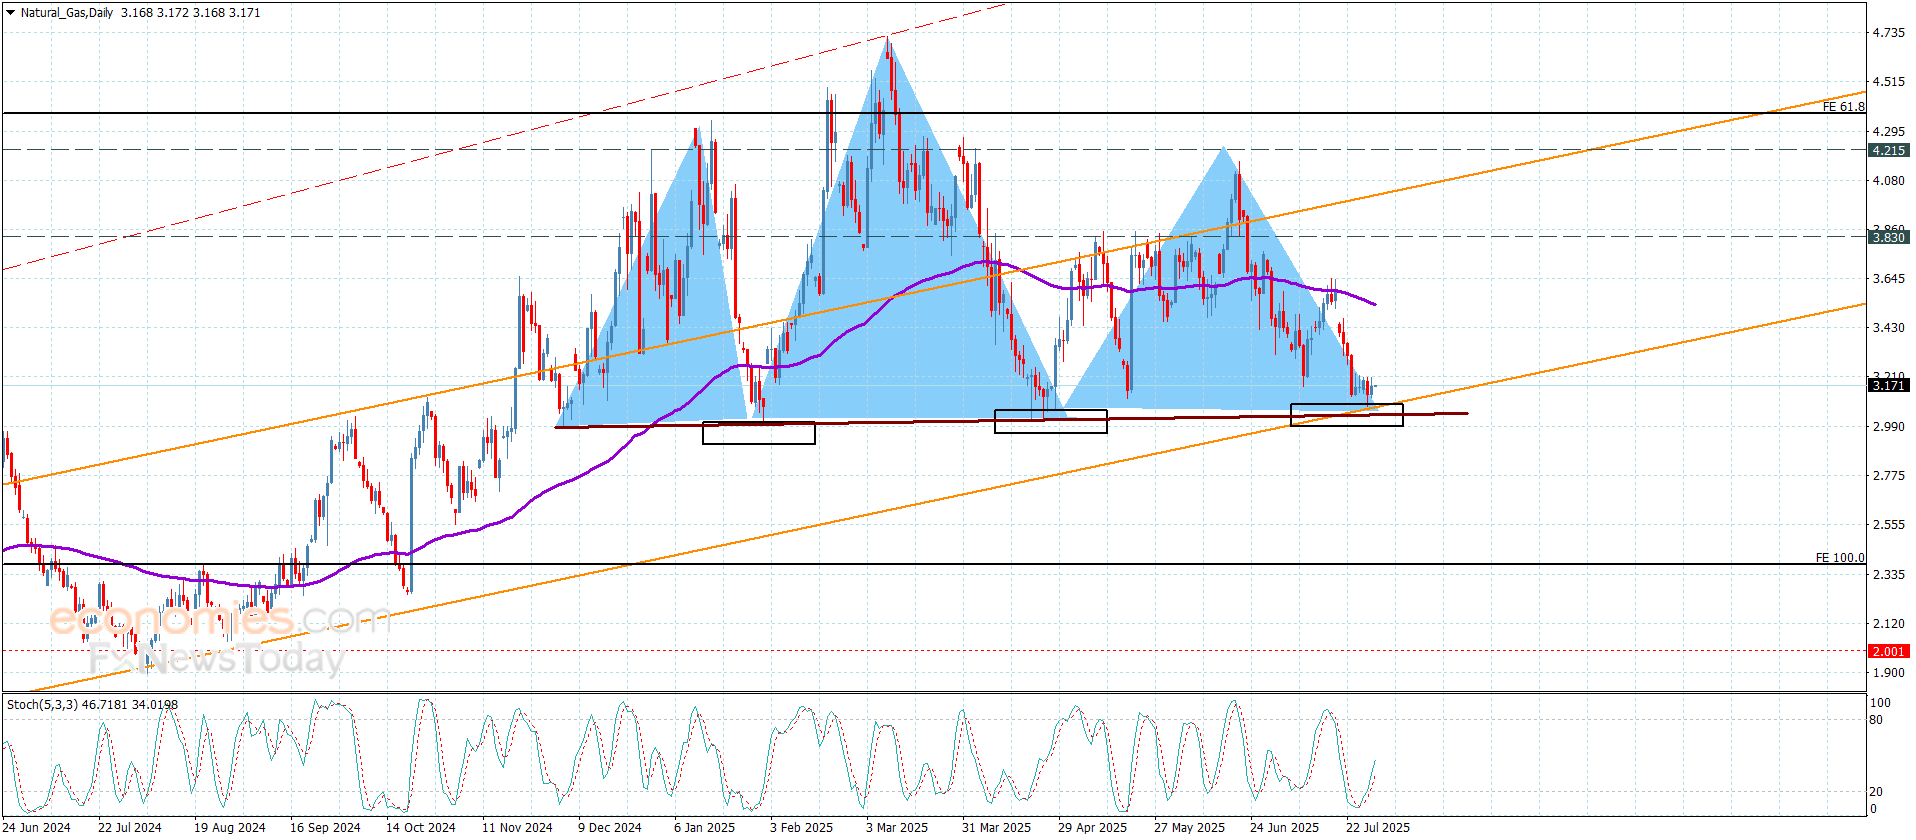Click the red 2.001 price tag

point(1889,651)
